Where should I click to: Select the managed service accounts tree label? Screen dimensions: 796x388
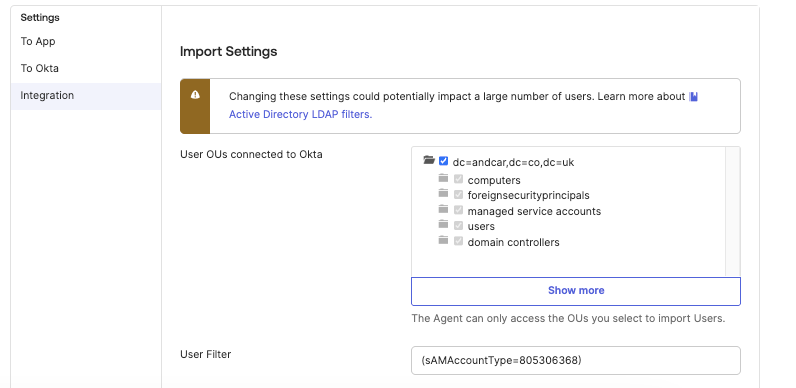[534, 211]
